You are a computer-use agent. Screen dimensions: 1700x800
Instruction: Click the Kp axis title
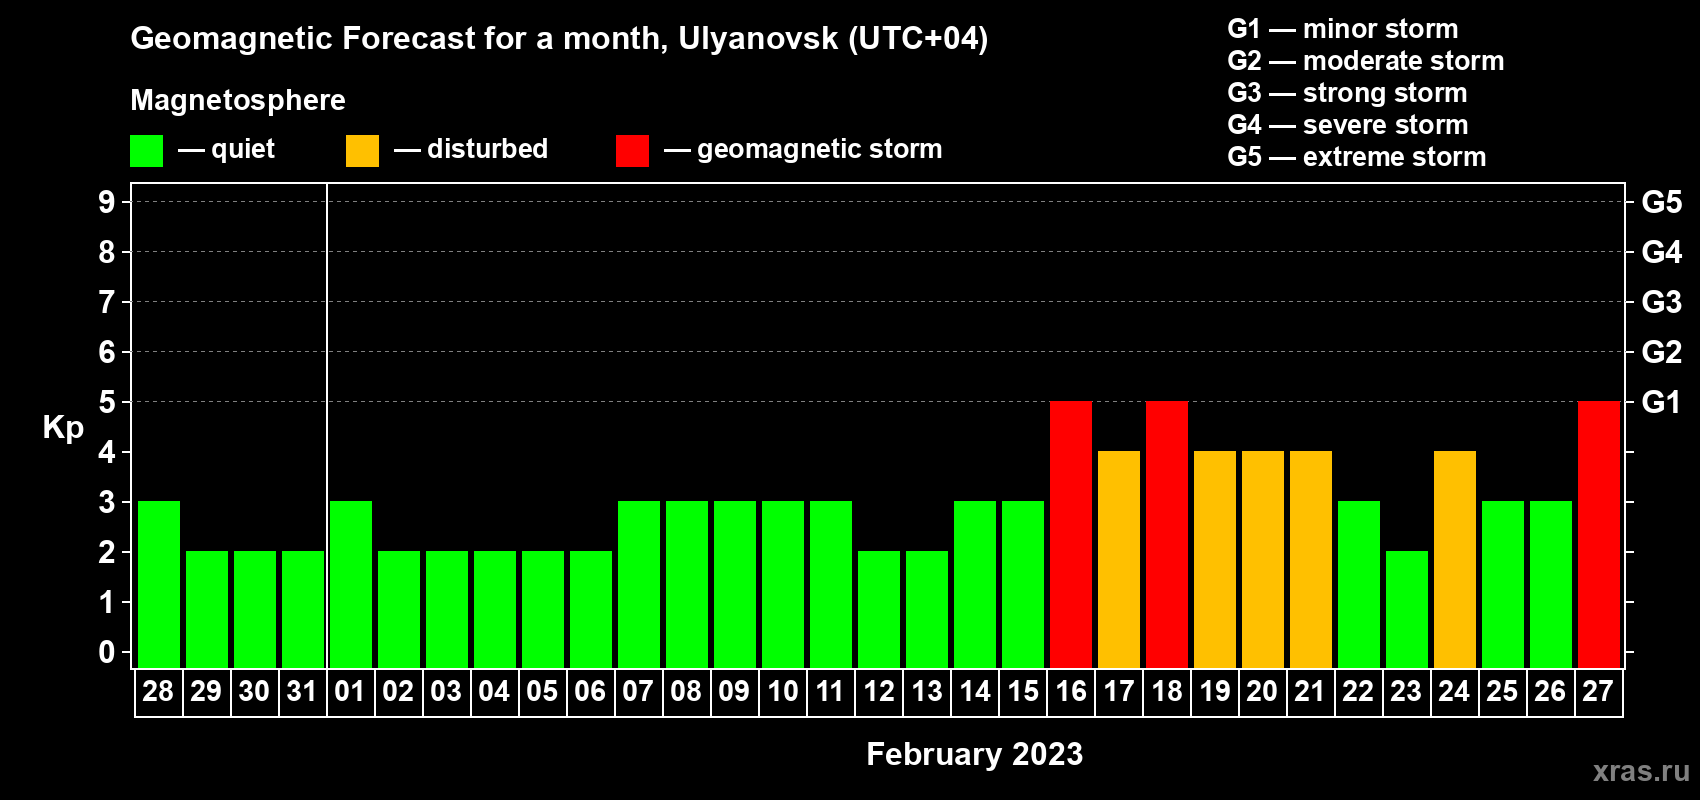(63, 427)
